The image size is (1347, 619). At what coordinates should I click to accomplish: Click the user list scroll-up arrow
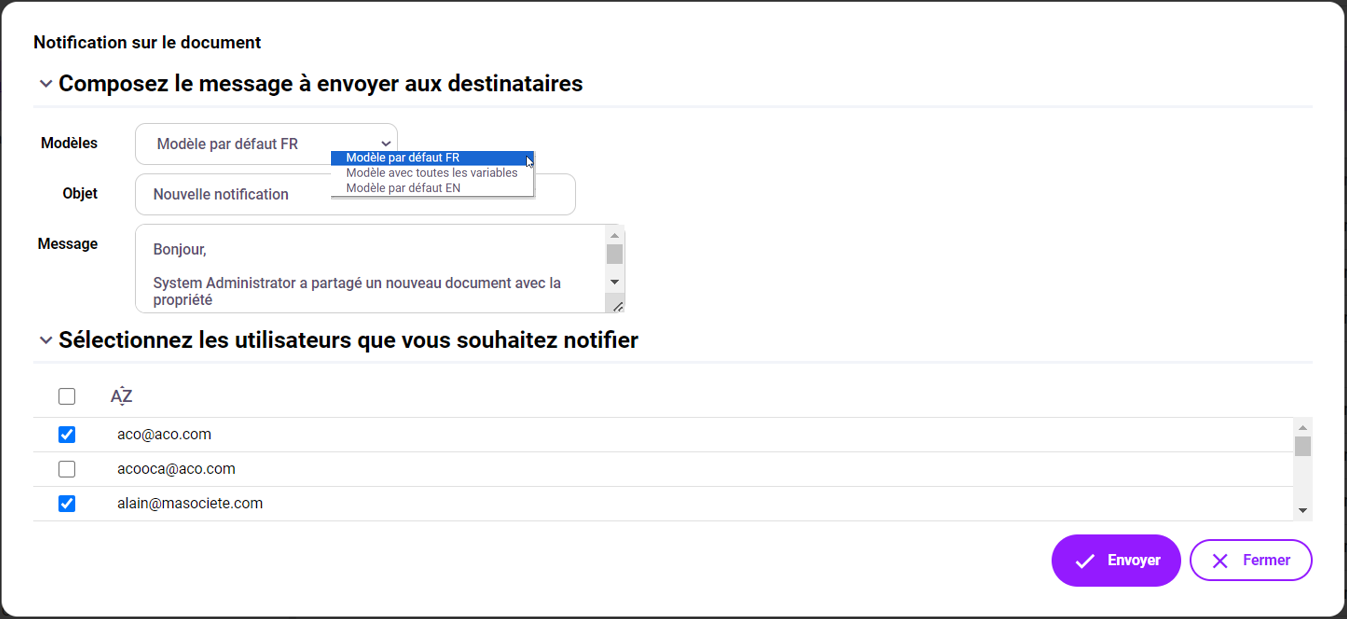click(x=1302, y=425)
